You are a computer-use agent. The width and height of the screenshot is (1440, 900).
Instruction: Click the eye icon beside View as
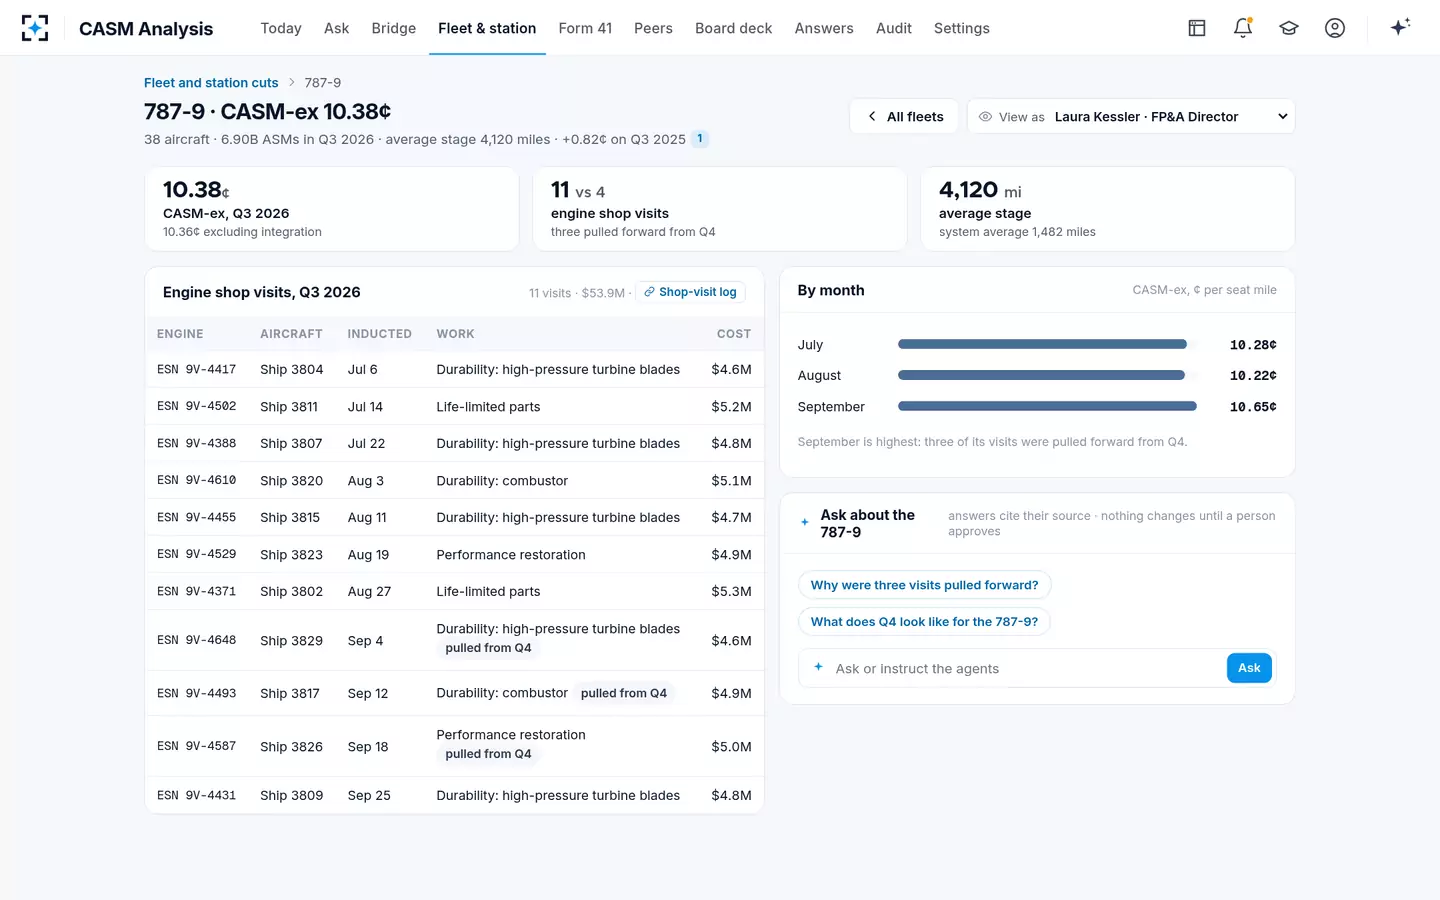[985, 117]
